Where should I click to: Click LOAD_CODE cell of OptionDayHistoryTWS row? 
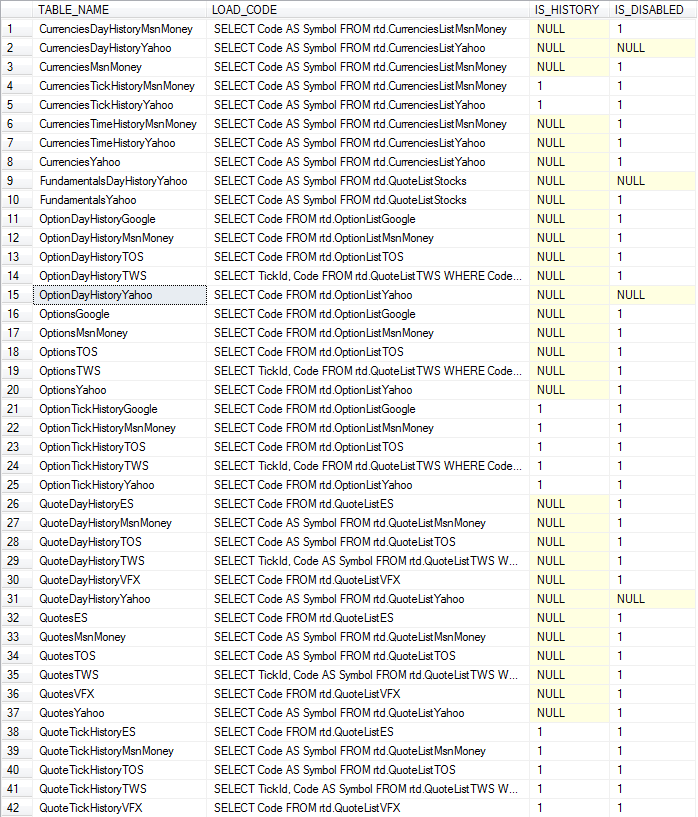pos(368,276)
